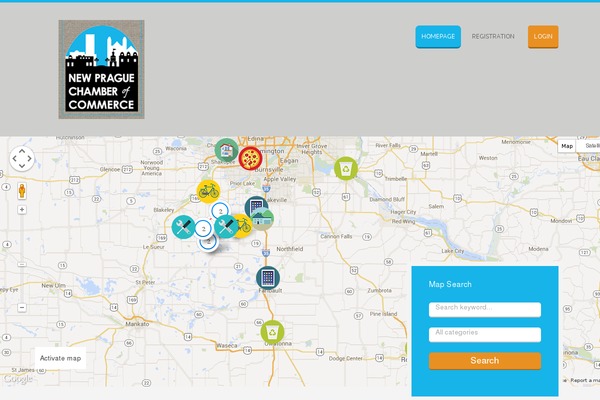Viewport: 600px width, 400px height.
Task: Click the map pan direction control
Action: coord(22,158)
